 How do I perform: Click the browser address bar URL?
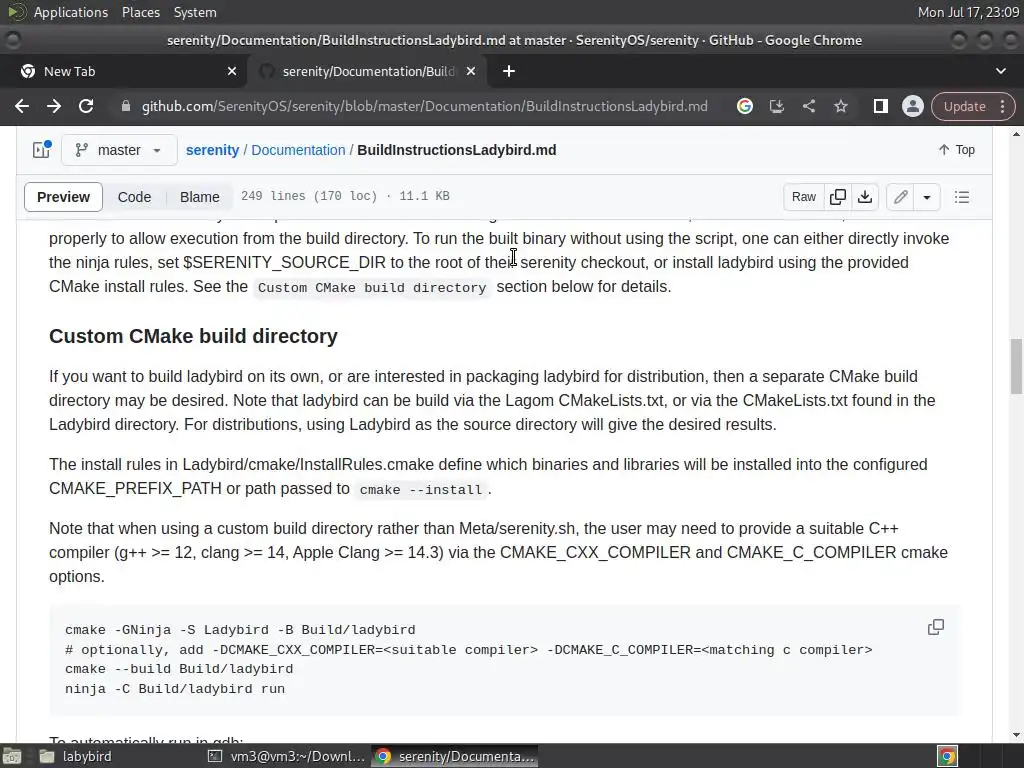click(424, 106)
